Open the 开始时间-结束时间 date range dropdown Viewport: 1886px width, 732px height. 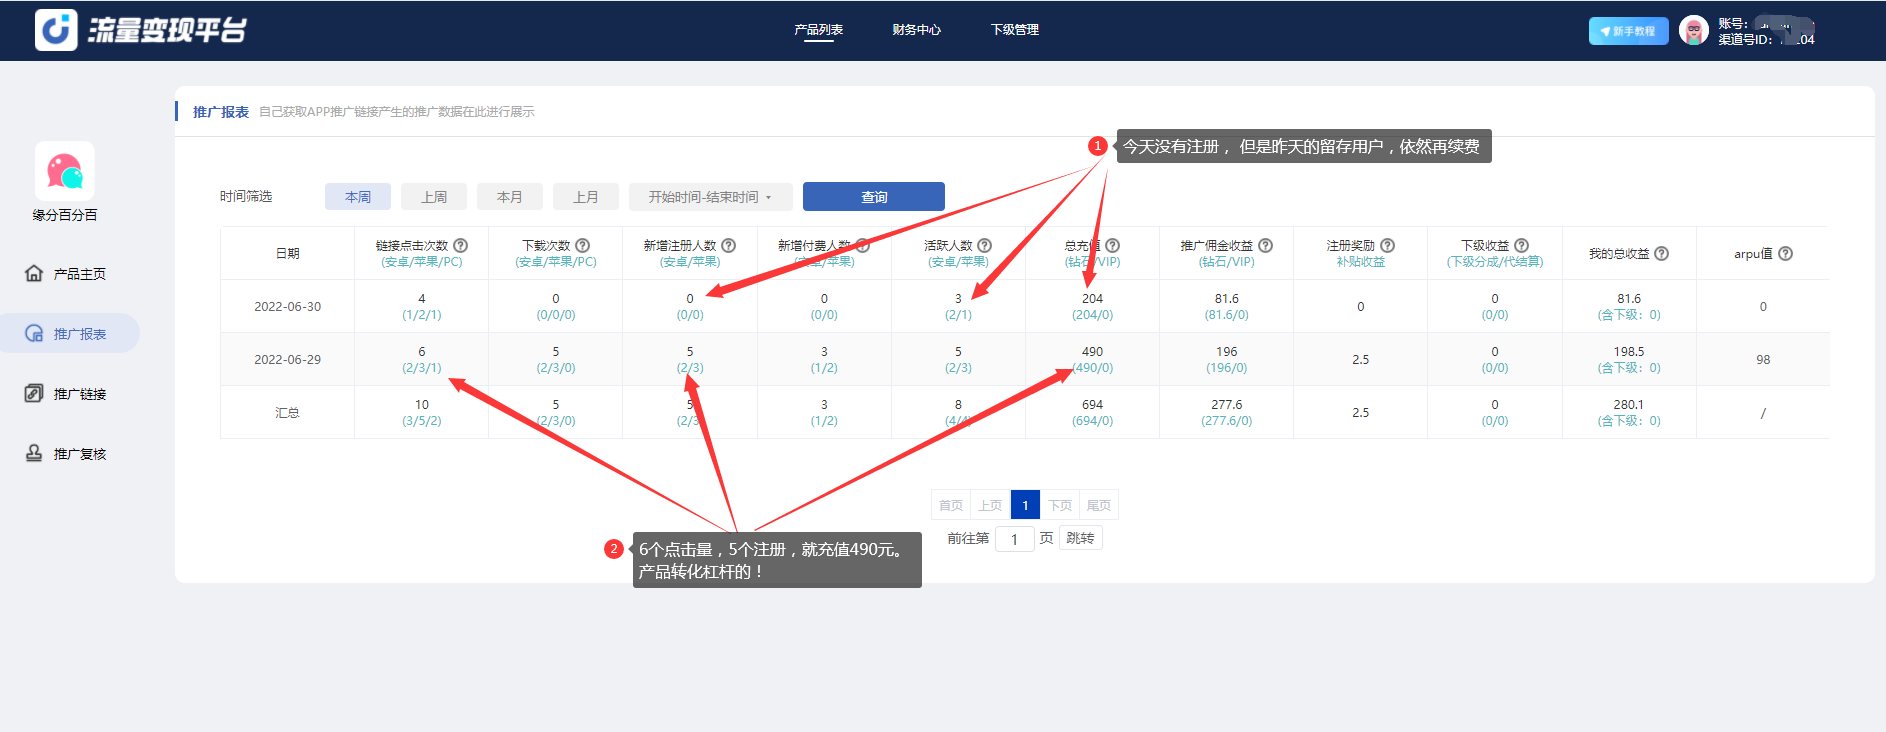[711, 197]
